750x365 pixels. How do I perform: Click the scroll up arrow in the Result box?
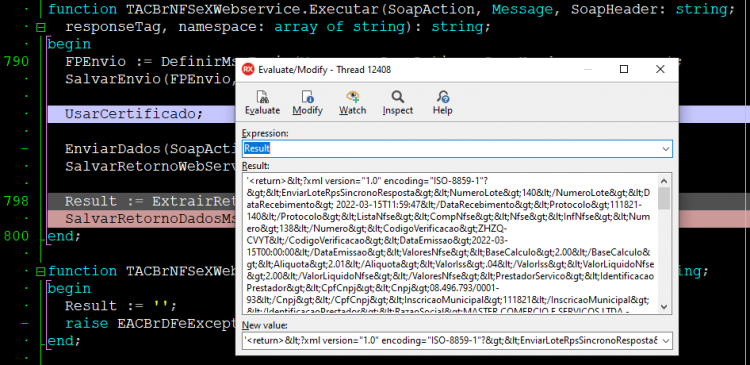pyautogui.click(x=664, y=181)
